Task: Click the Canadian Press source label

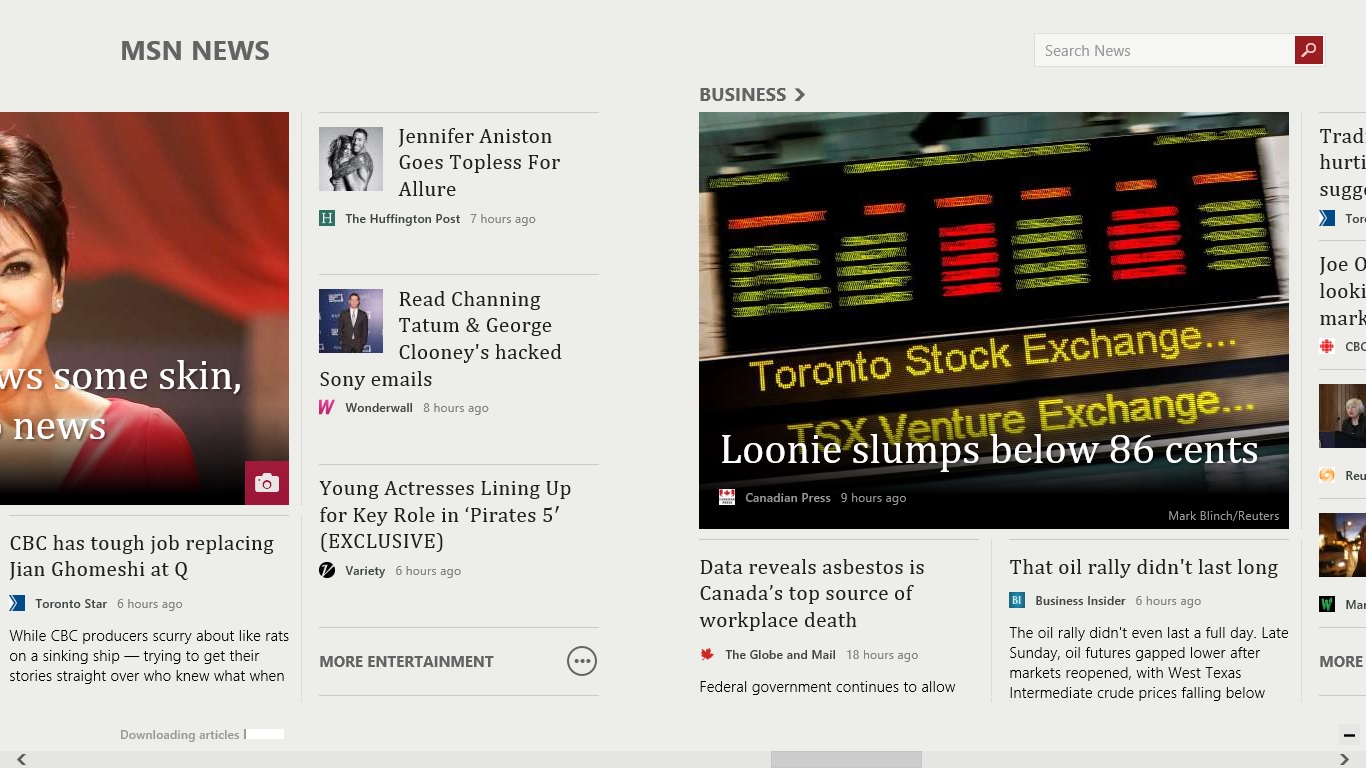Action: point(787,497)
